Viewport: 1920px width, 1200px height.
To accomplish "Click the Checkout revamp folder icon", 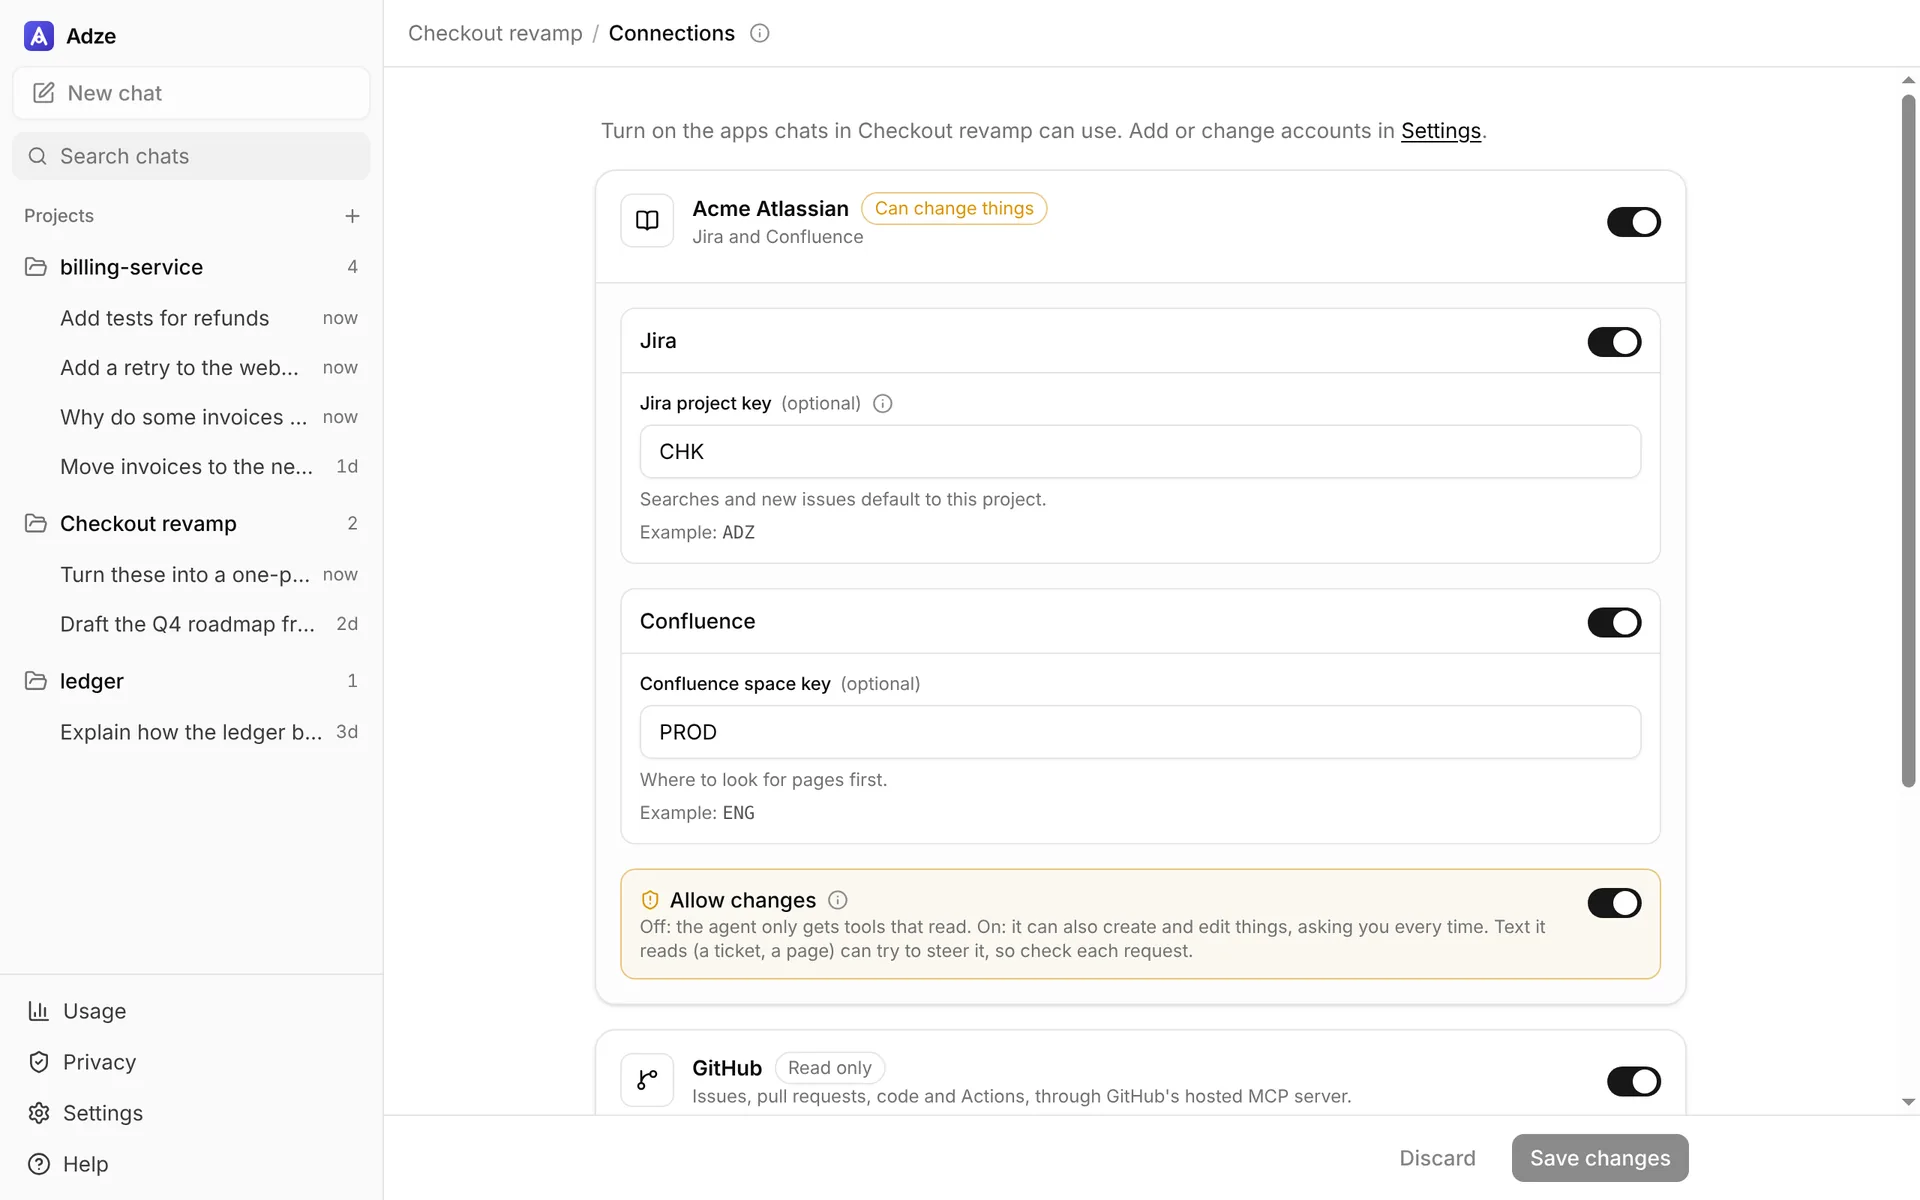I will [36, 523].
